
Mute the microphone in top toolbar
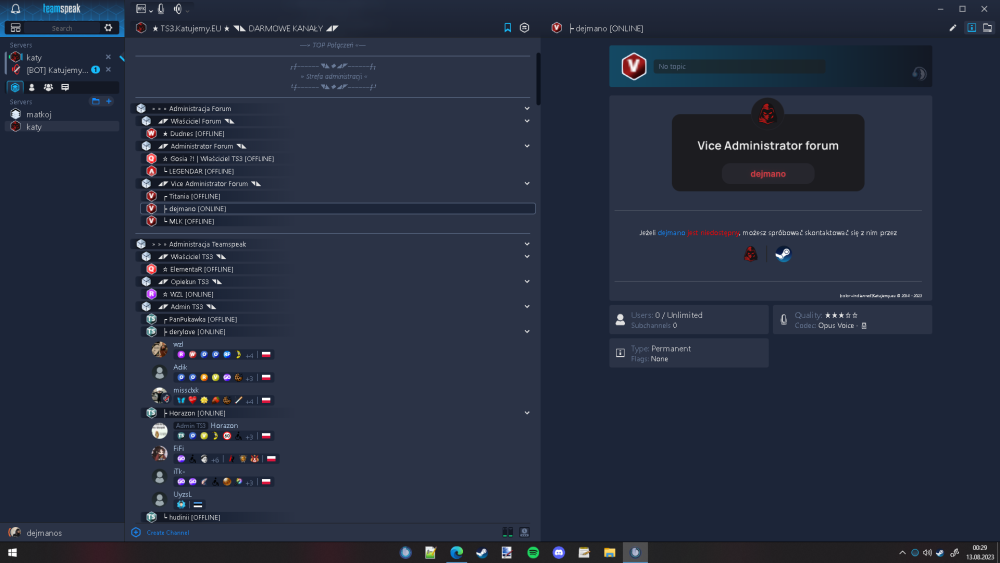(161, 9)
